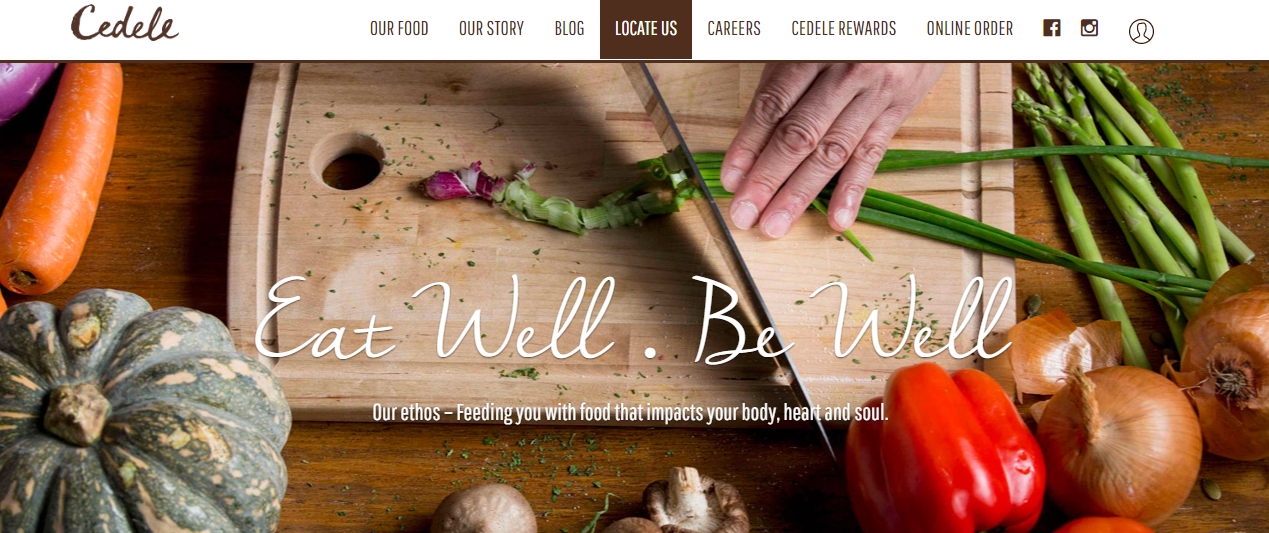1269x533 pixels.
Task: Open the Careers page
Action: 734,29
